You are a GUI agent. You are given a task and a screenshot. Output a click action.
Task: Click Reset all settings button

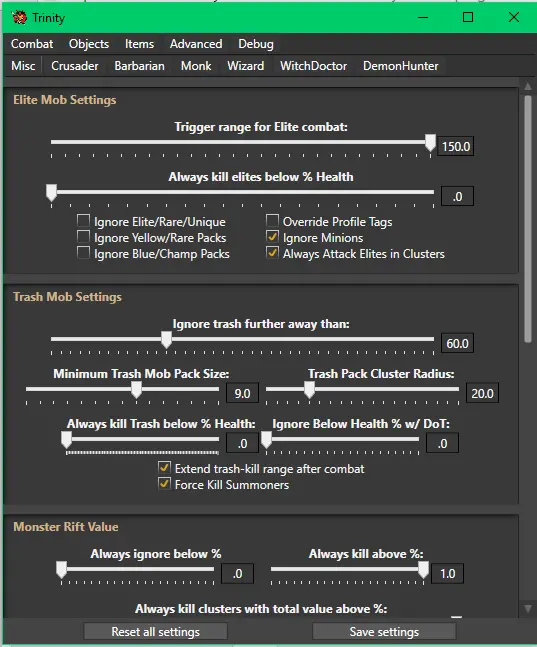[156, 632]
